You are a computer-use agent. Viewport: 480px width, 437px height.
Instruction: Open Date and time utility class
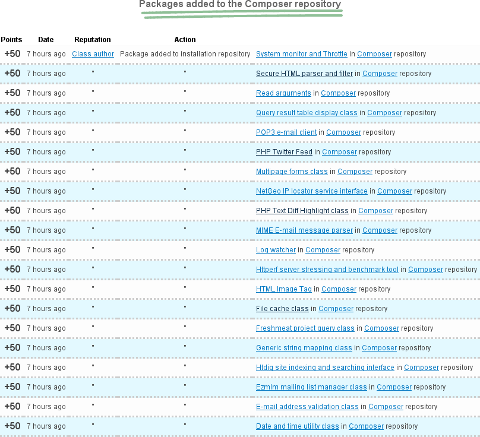click(x=297, y=426)
